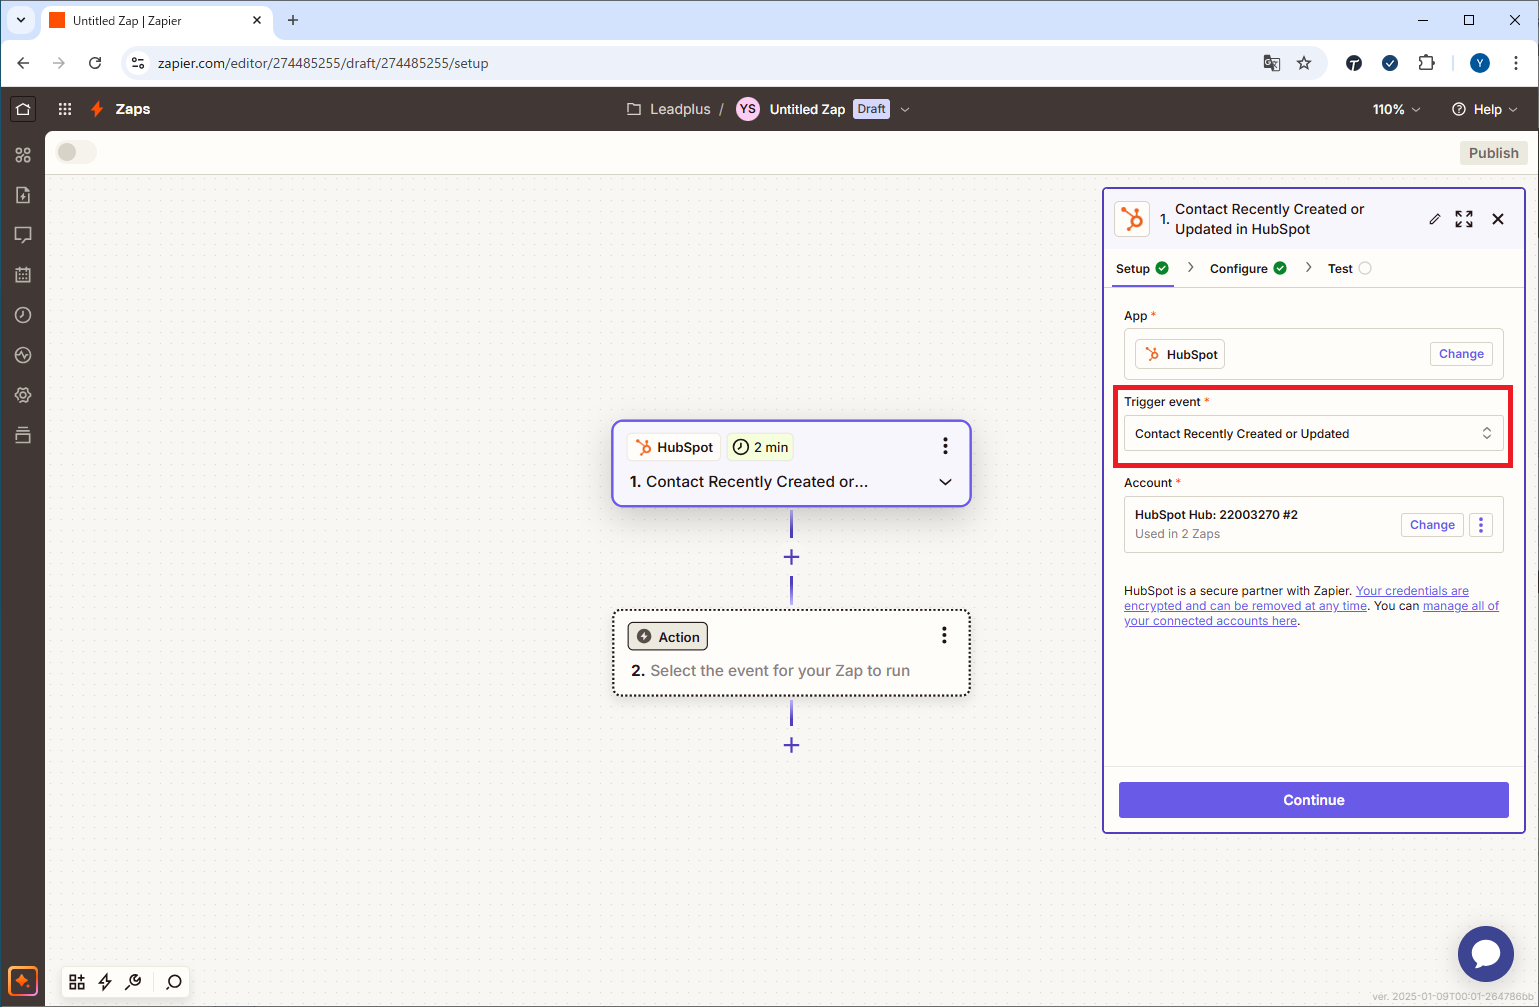Open the zoom level 110% dropdown
Image resolution: width=1539 pixels, height=1007 pixels.
(1397, 109)
